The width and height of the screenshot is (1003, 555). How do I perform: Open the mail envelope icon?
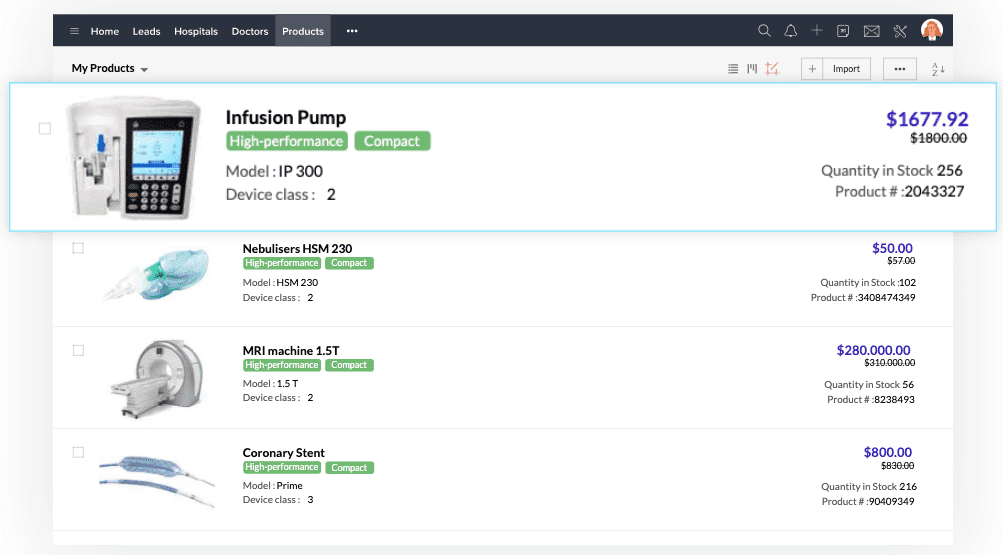872,31
